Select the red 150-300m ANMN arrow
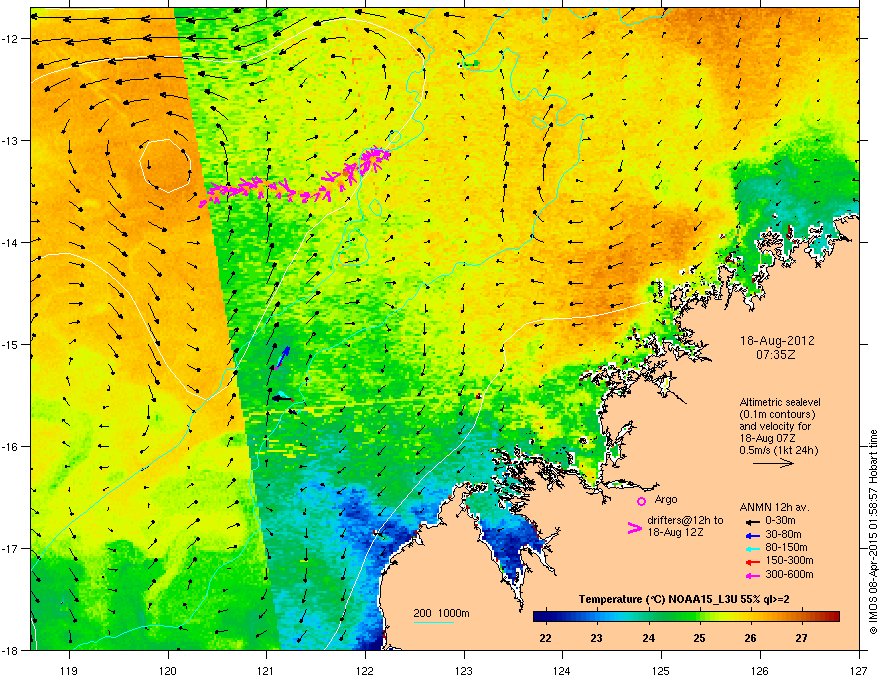This screenshot has height=680, width=880. 752,561
